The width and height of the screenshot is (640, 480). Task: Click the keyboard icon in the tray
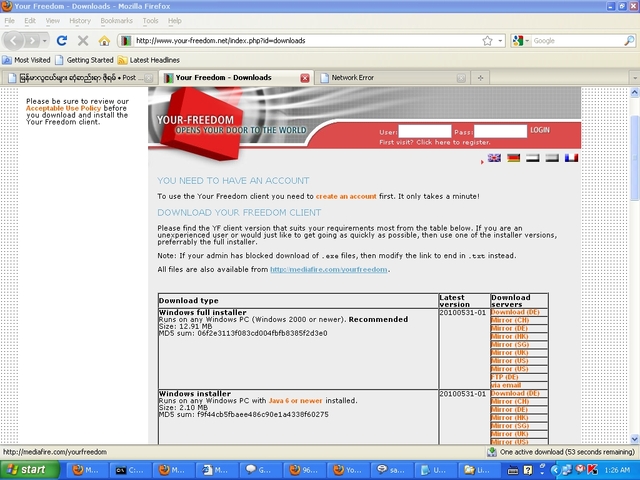(513, 470)
